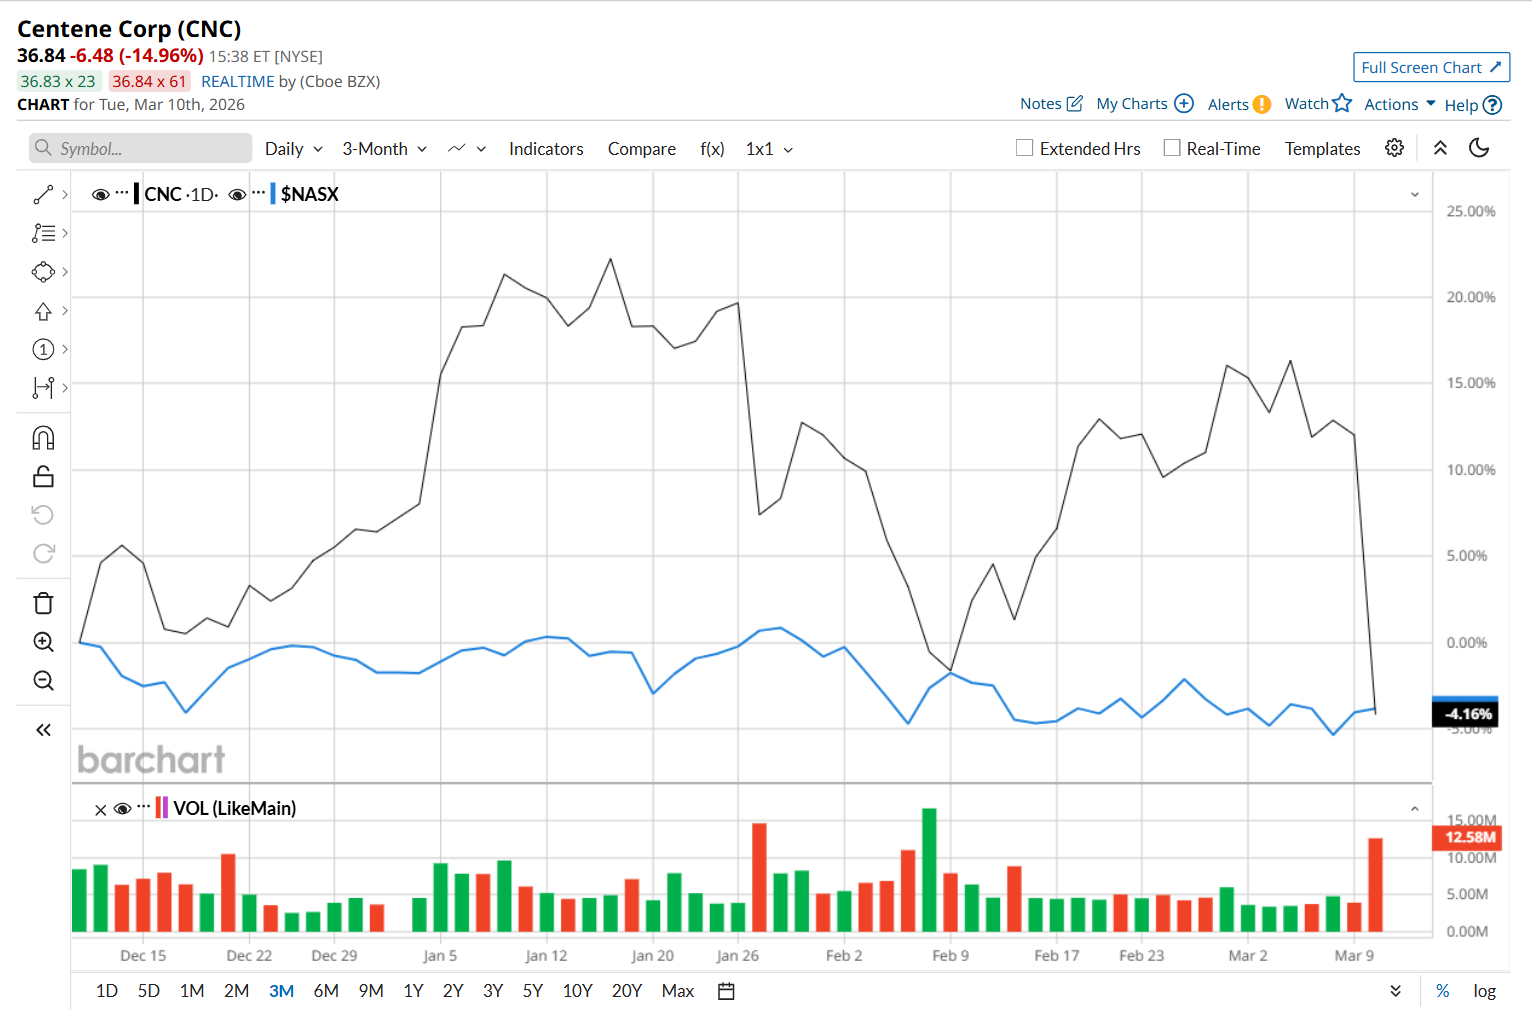This screenshot has width=1532, height=1017.
Task: Open options for the $NASX series
Action: point(258,193)
